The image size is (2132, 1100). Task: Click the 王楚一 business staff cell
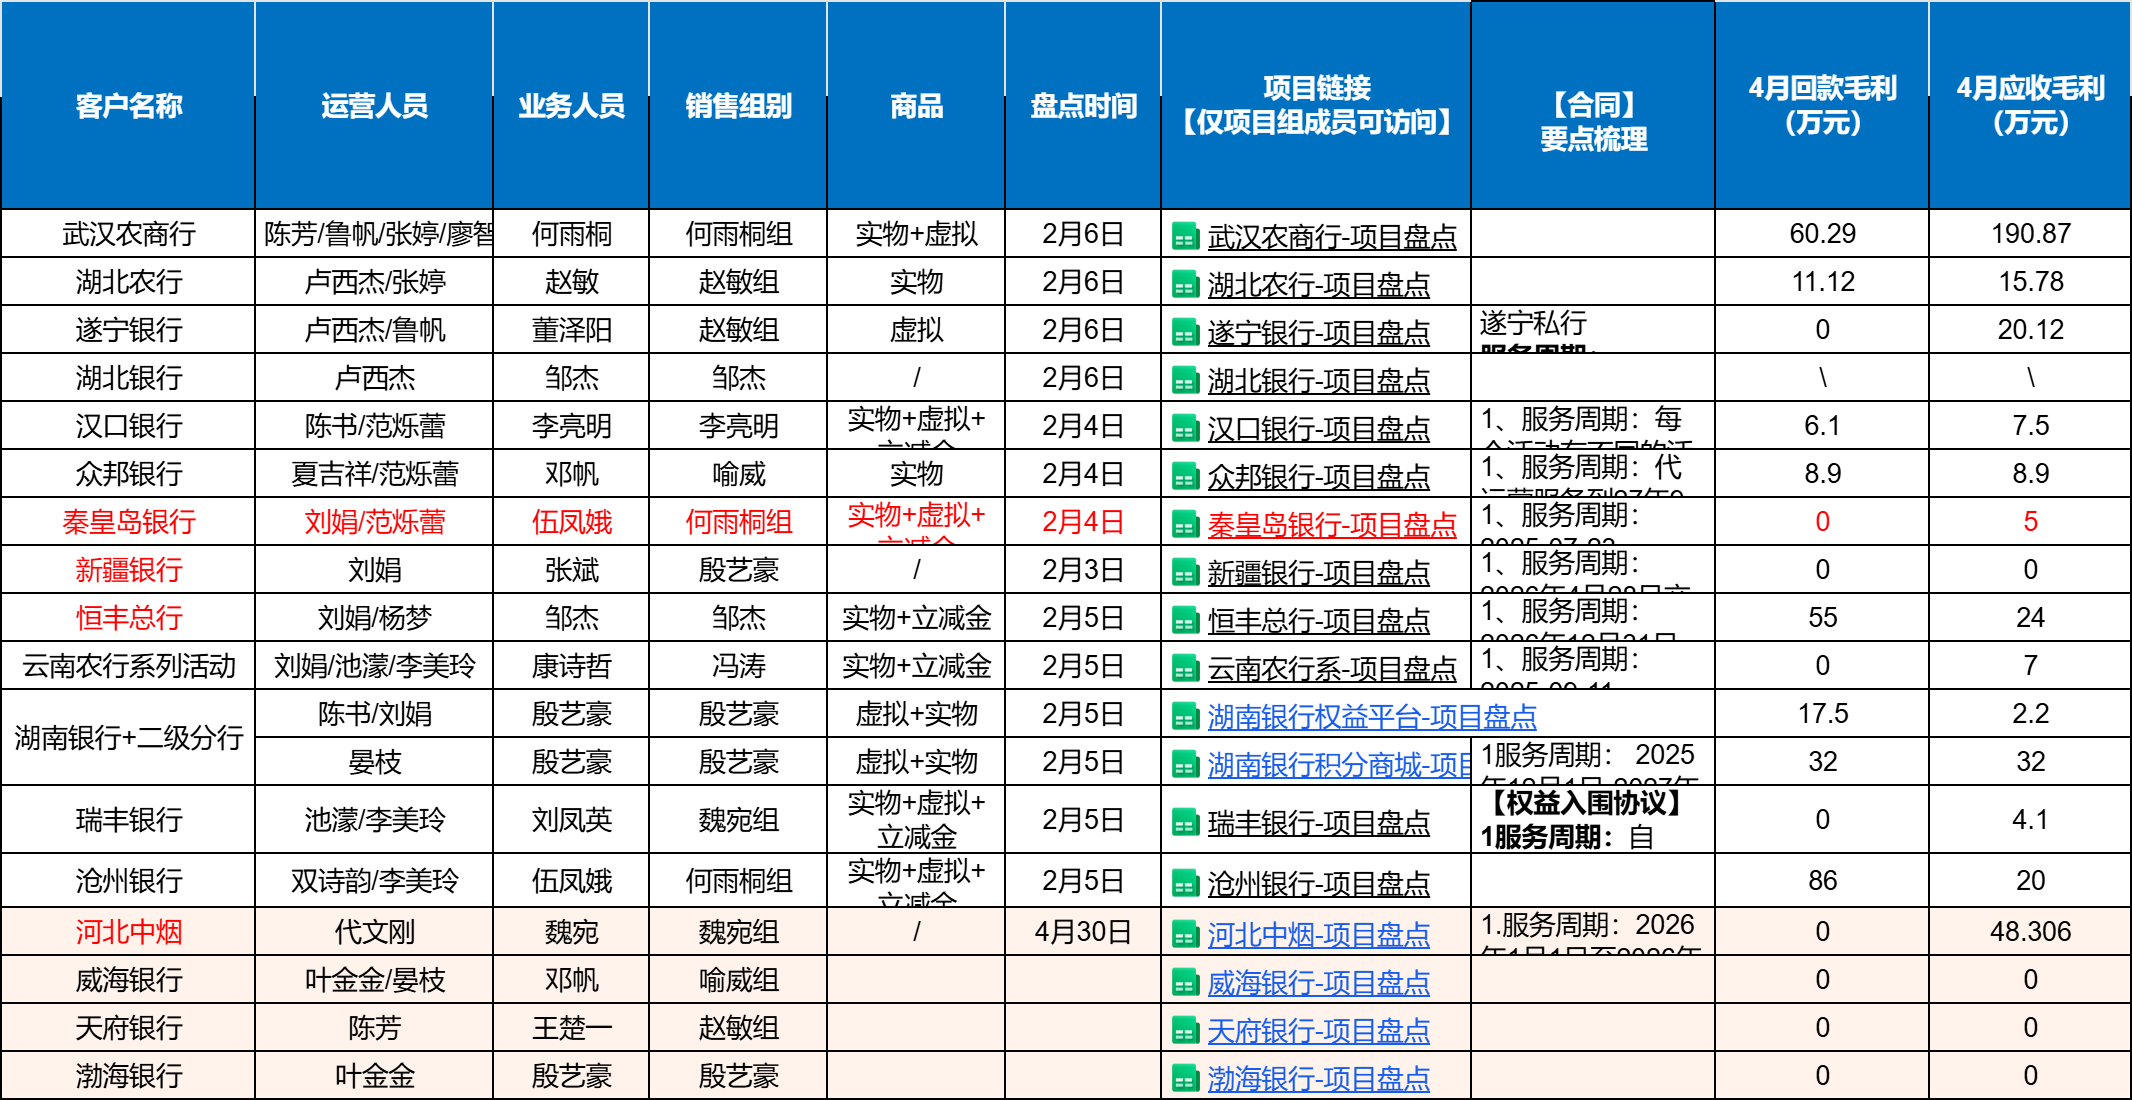[571, 1028]
